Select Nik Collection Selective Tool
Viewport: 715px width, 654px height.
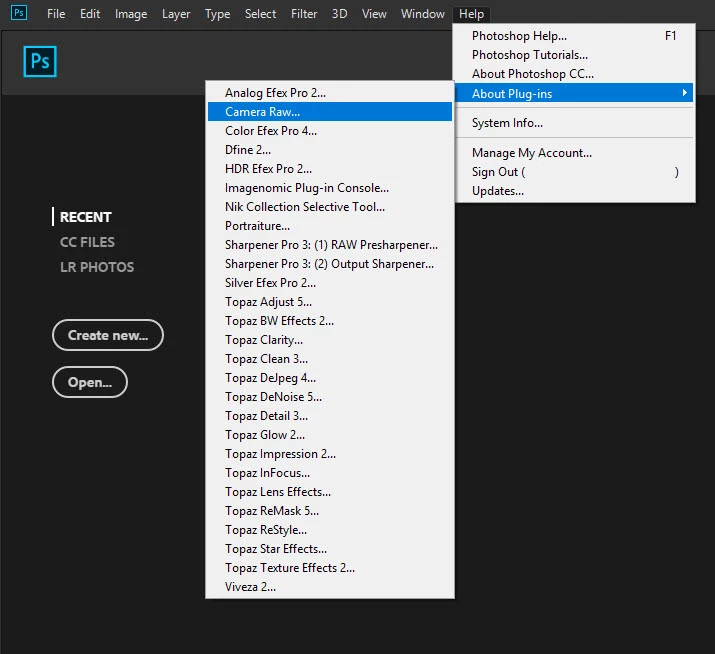[x=330, y=207]
